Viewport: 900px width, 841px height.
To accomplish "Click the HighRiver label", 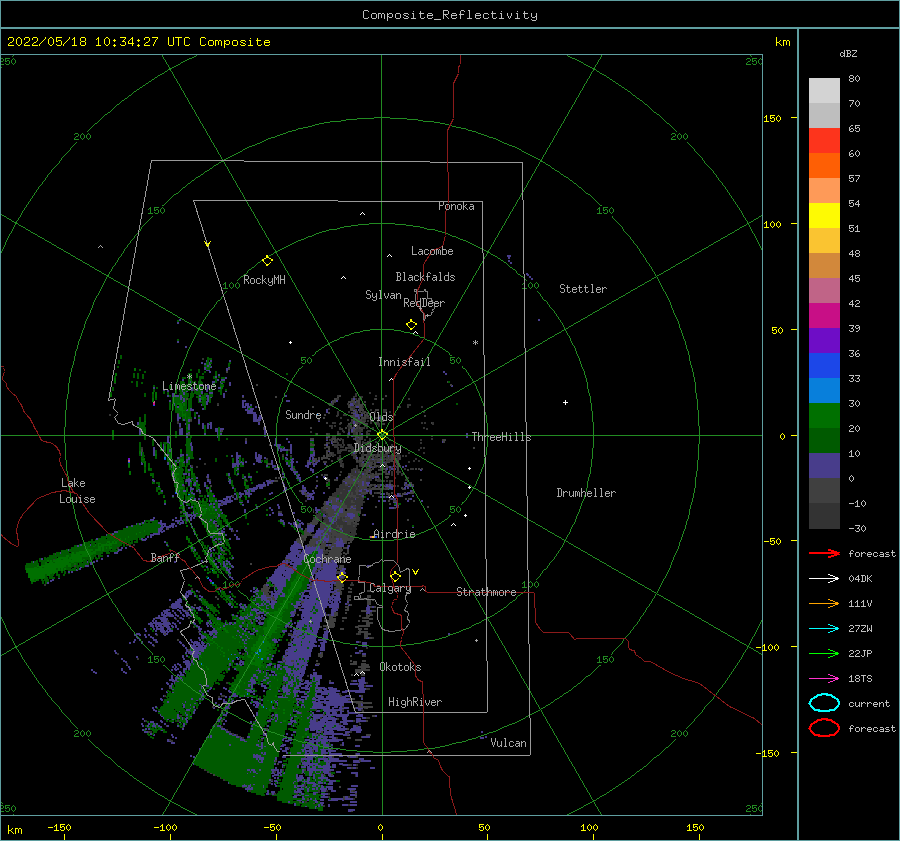I will pos(415,702).
